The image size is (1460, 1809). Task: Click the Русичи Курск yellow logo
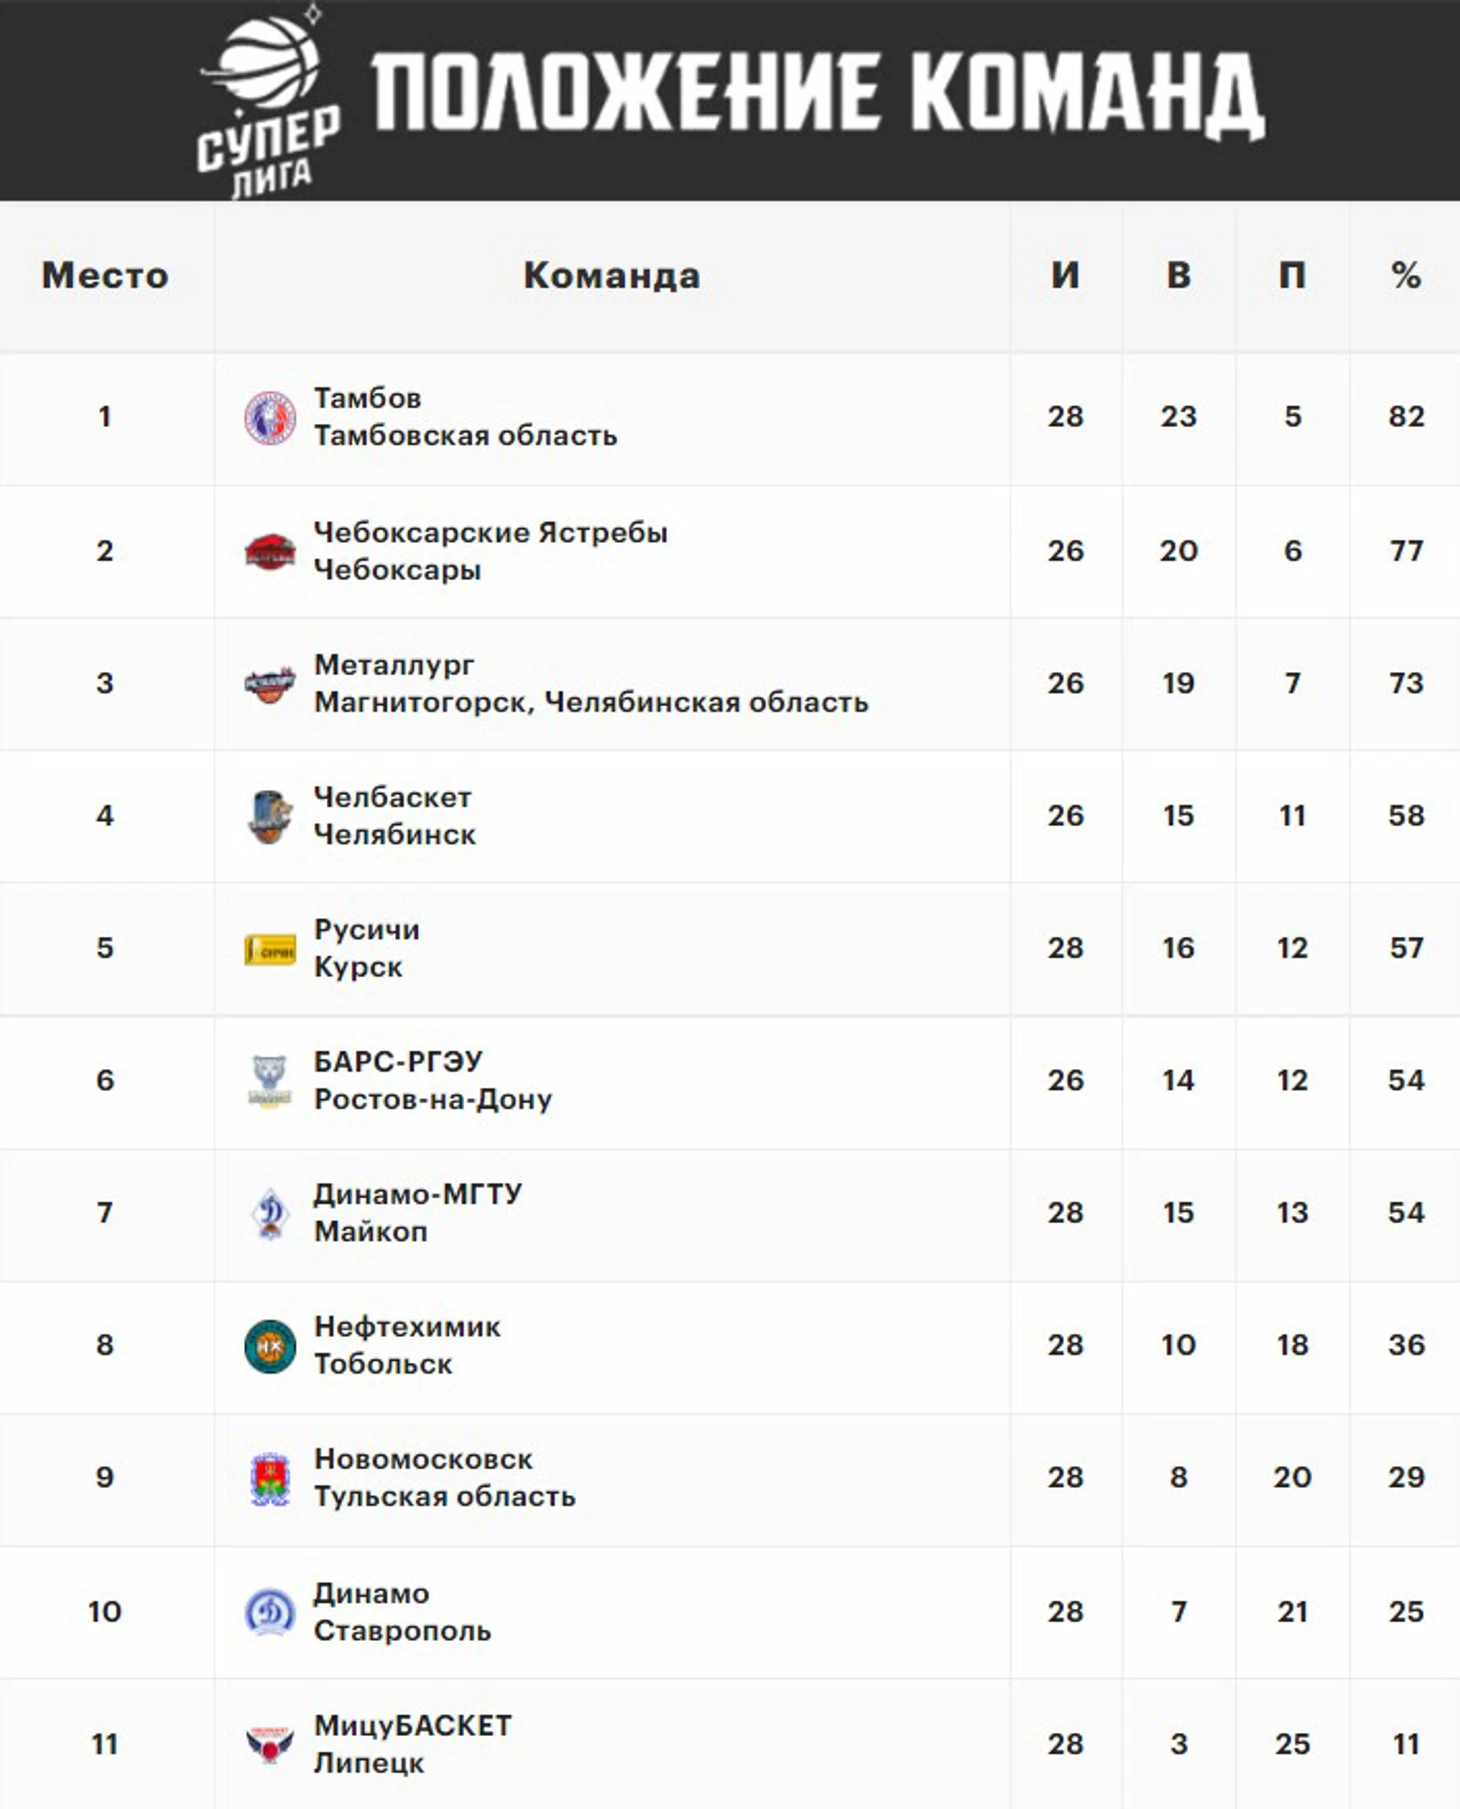270,949
